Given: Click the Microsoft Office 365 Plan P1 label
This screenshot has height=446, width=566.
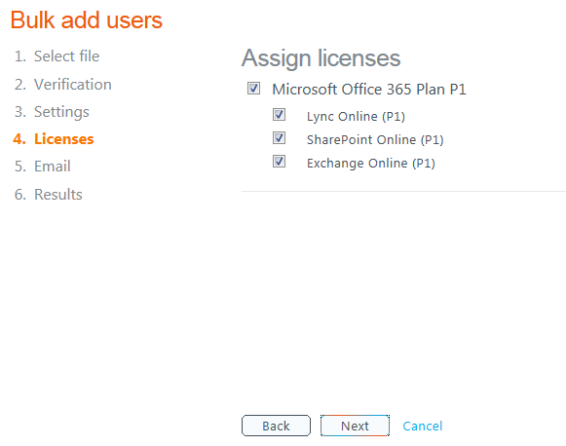Looking at the screenshot, I should [369, 89].
